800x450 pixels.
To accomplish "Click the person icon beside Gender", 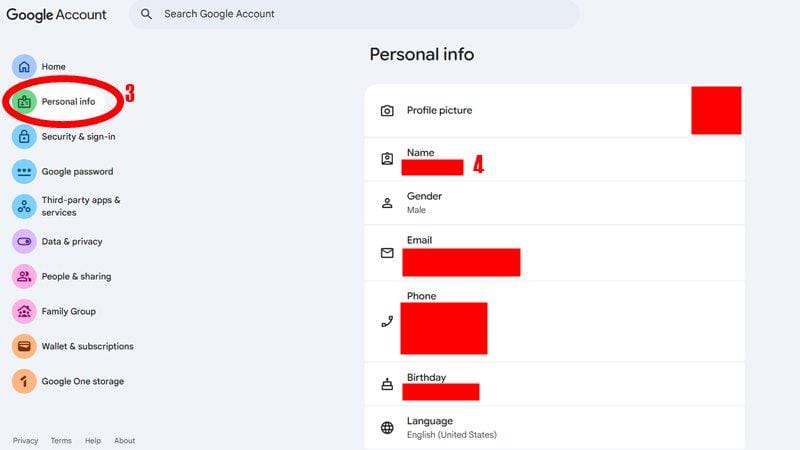I will coord(387,203).
